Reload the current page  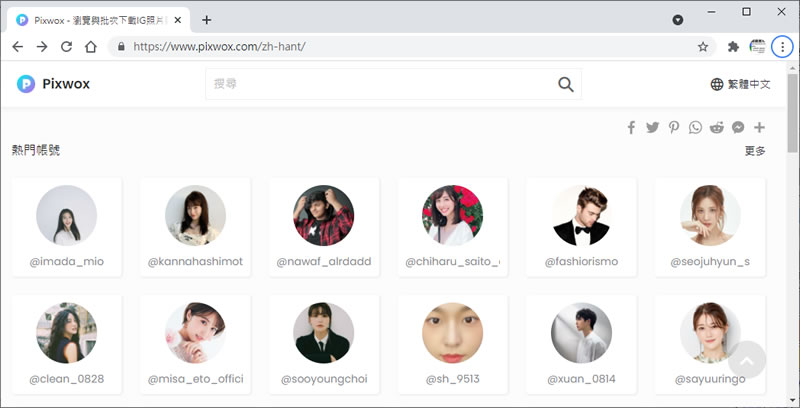[66, 47]
